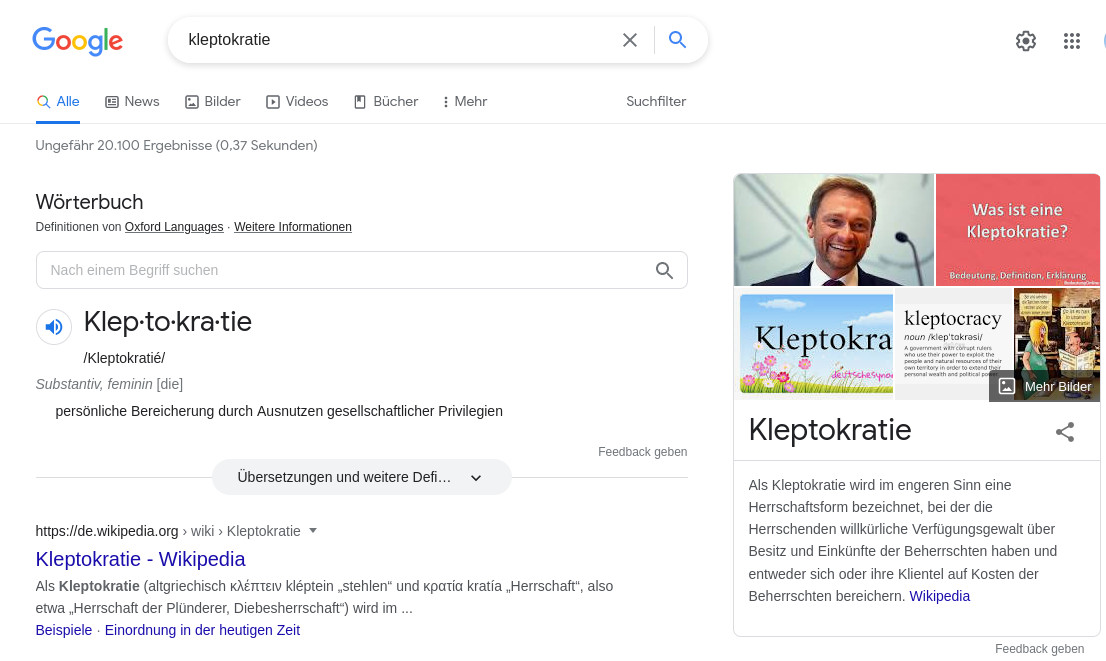Open Google search settings gear
Image resolution: width=1106 pixels, height=661 pixels.
click(x=1026, y=41)
